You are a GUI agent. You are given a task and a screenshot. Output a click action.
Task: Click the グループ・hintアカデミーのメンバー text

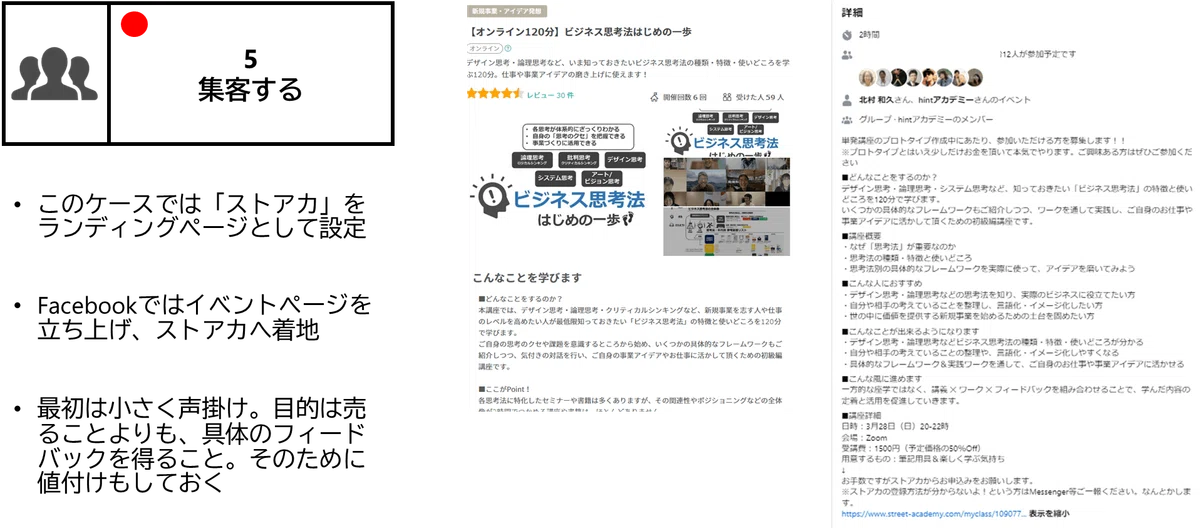(x=924, y=120)
